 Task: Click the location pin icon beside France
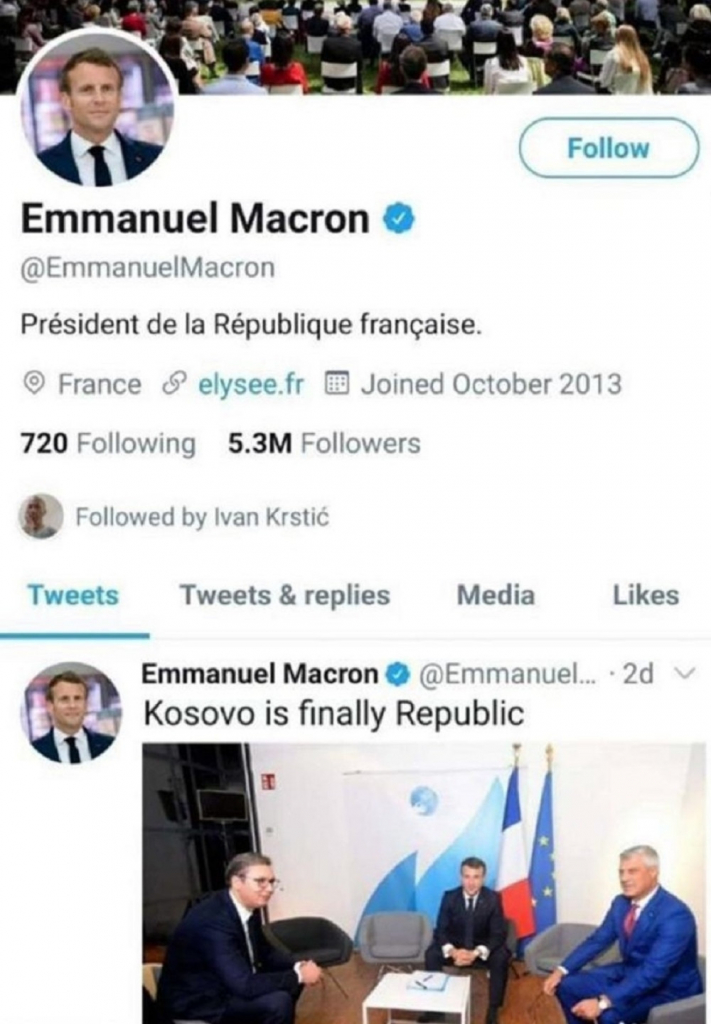[x=35, y=381]
